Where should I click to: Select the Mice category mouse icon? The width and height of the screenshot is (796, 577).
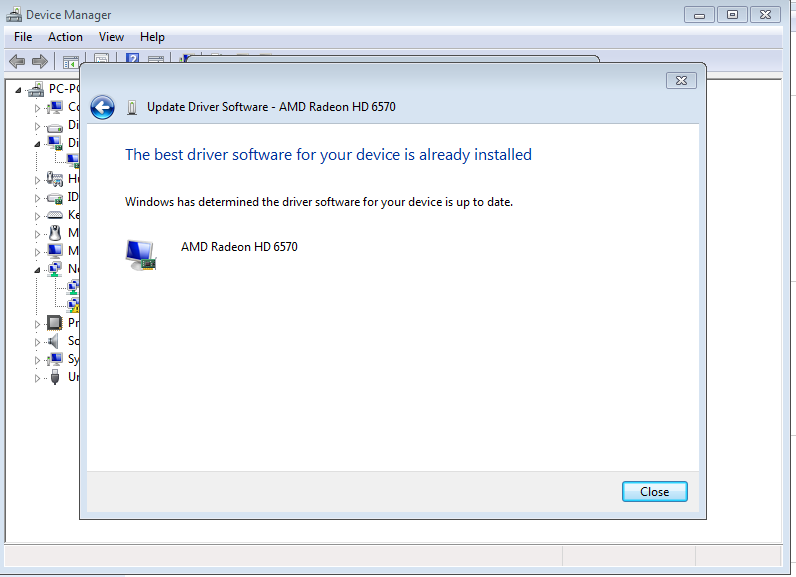pos(55,233)
